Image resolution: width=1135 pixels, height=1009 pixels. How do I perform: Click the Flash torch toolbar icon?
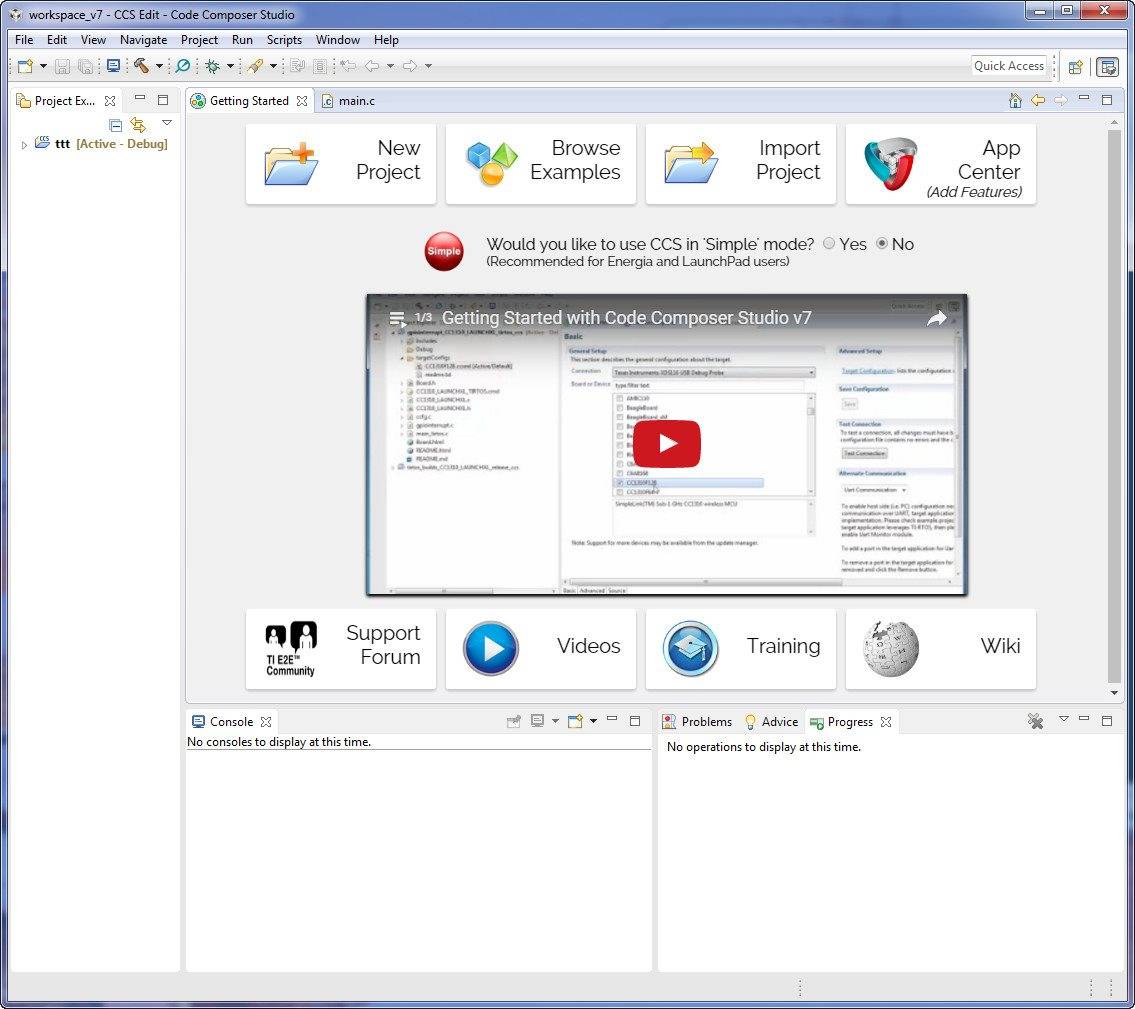click(255, 66)
